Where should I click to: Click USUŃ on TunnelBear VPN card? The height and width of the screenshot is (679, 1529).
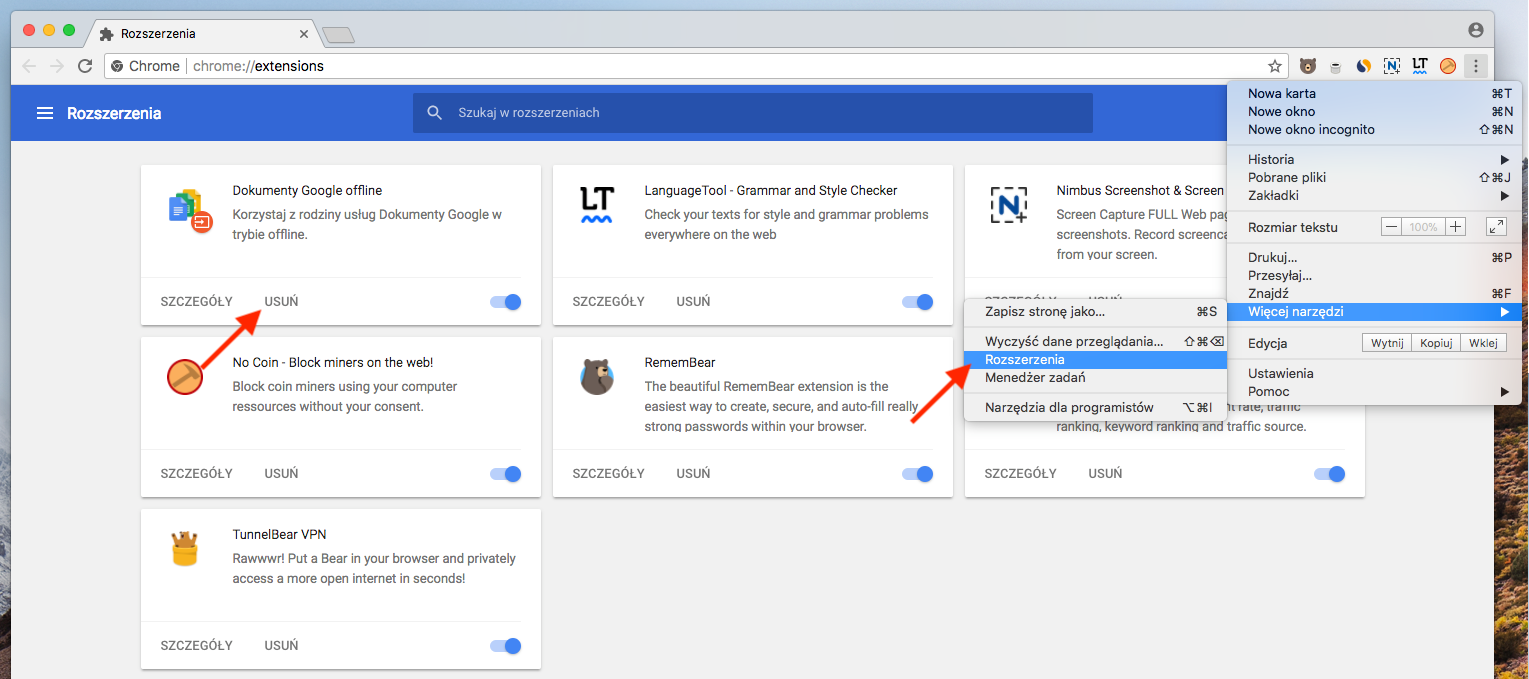click(281, 646)
